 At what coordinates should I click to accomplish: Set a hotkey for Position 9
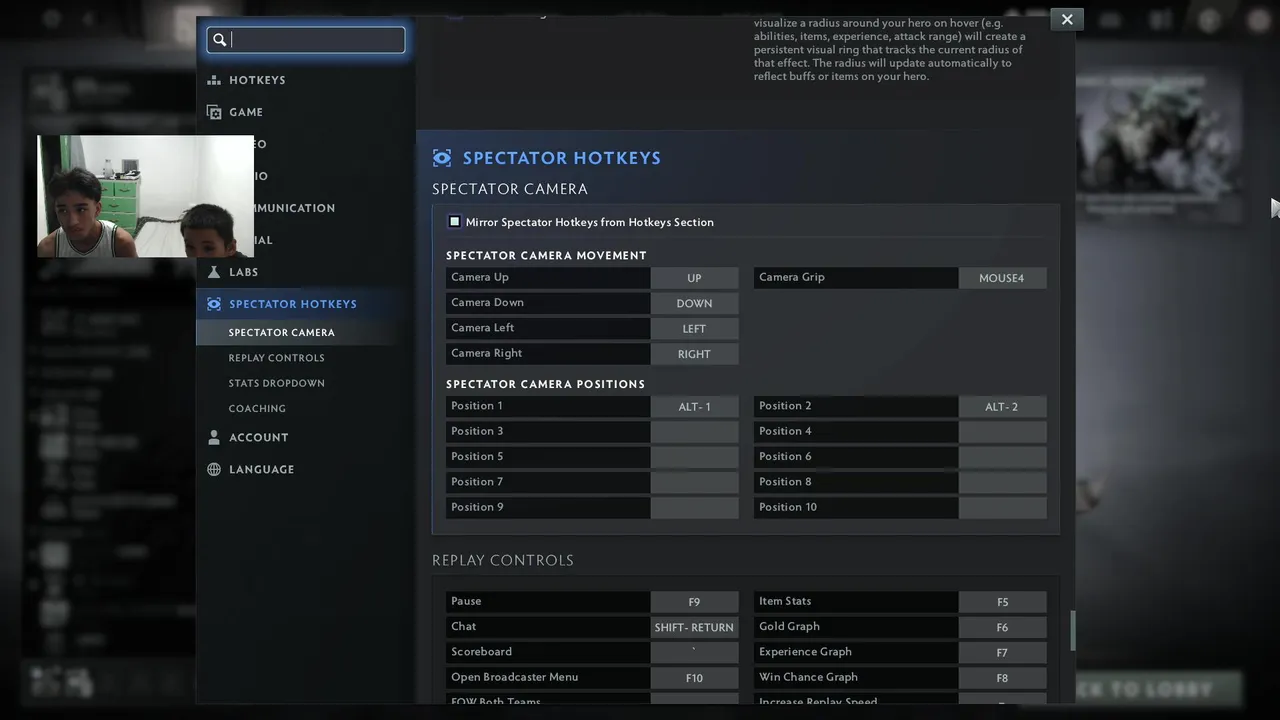click(x=694, y=508)
